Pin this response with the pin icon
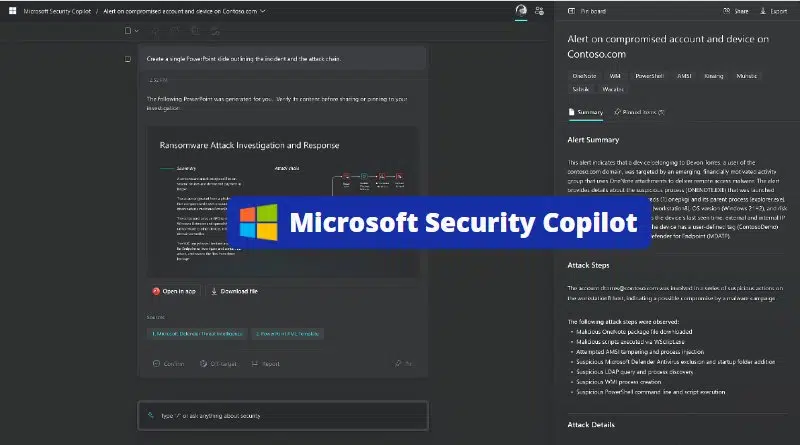The width and height of the screenshot is (800, 445). click(398, 363)
